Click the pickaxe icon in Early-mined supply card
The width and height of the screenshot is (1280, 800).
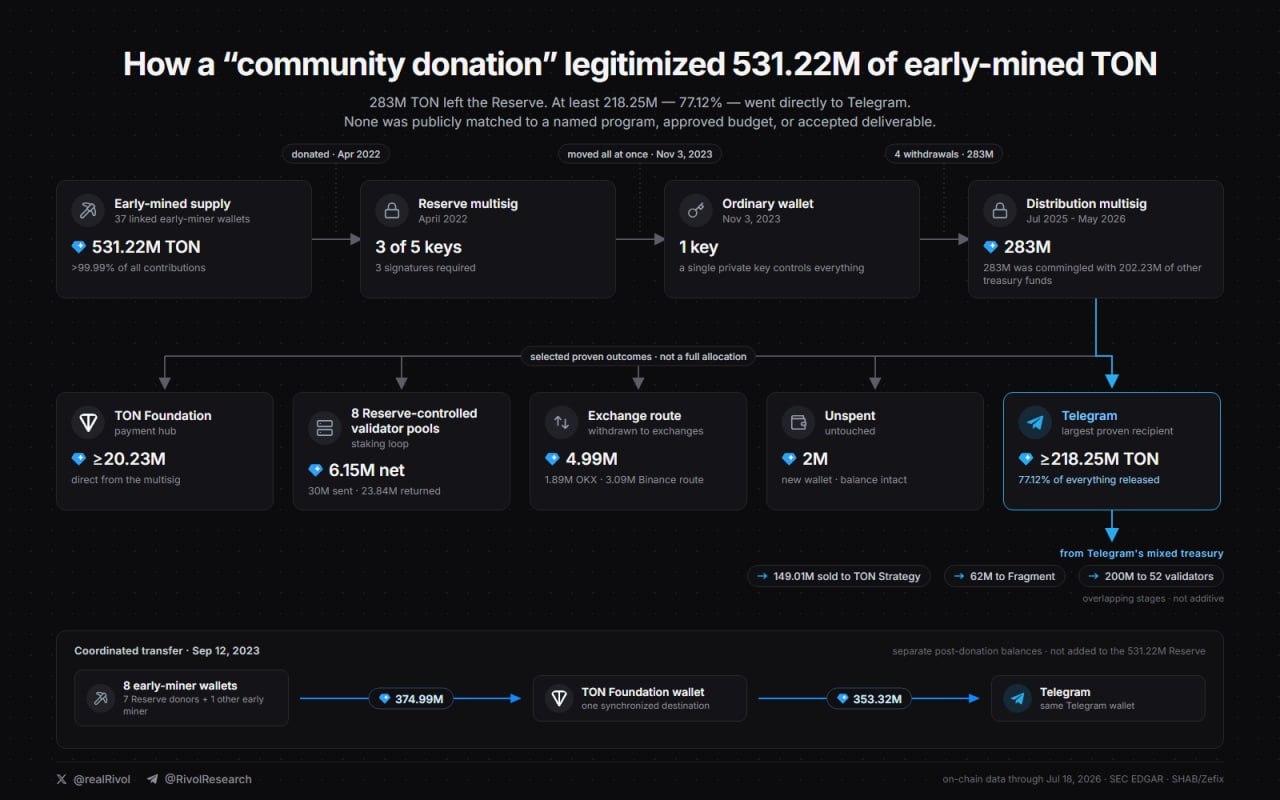coord(88,210)
